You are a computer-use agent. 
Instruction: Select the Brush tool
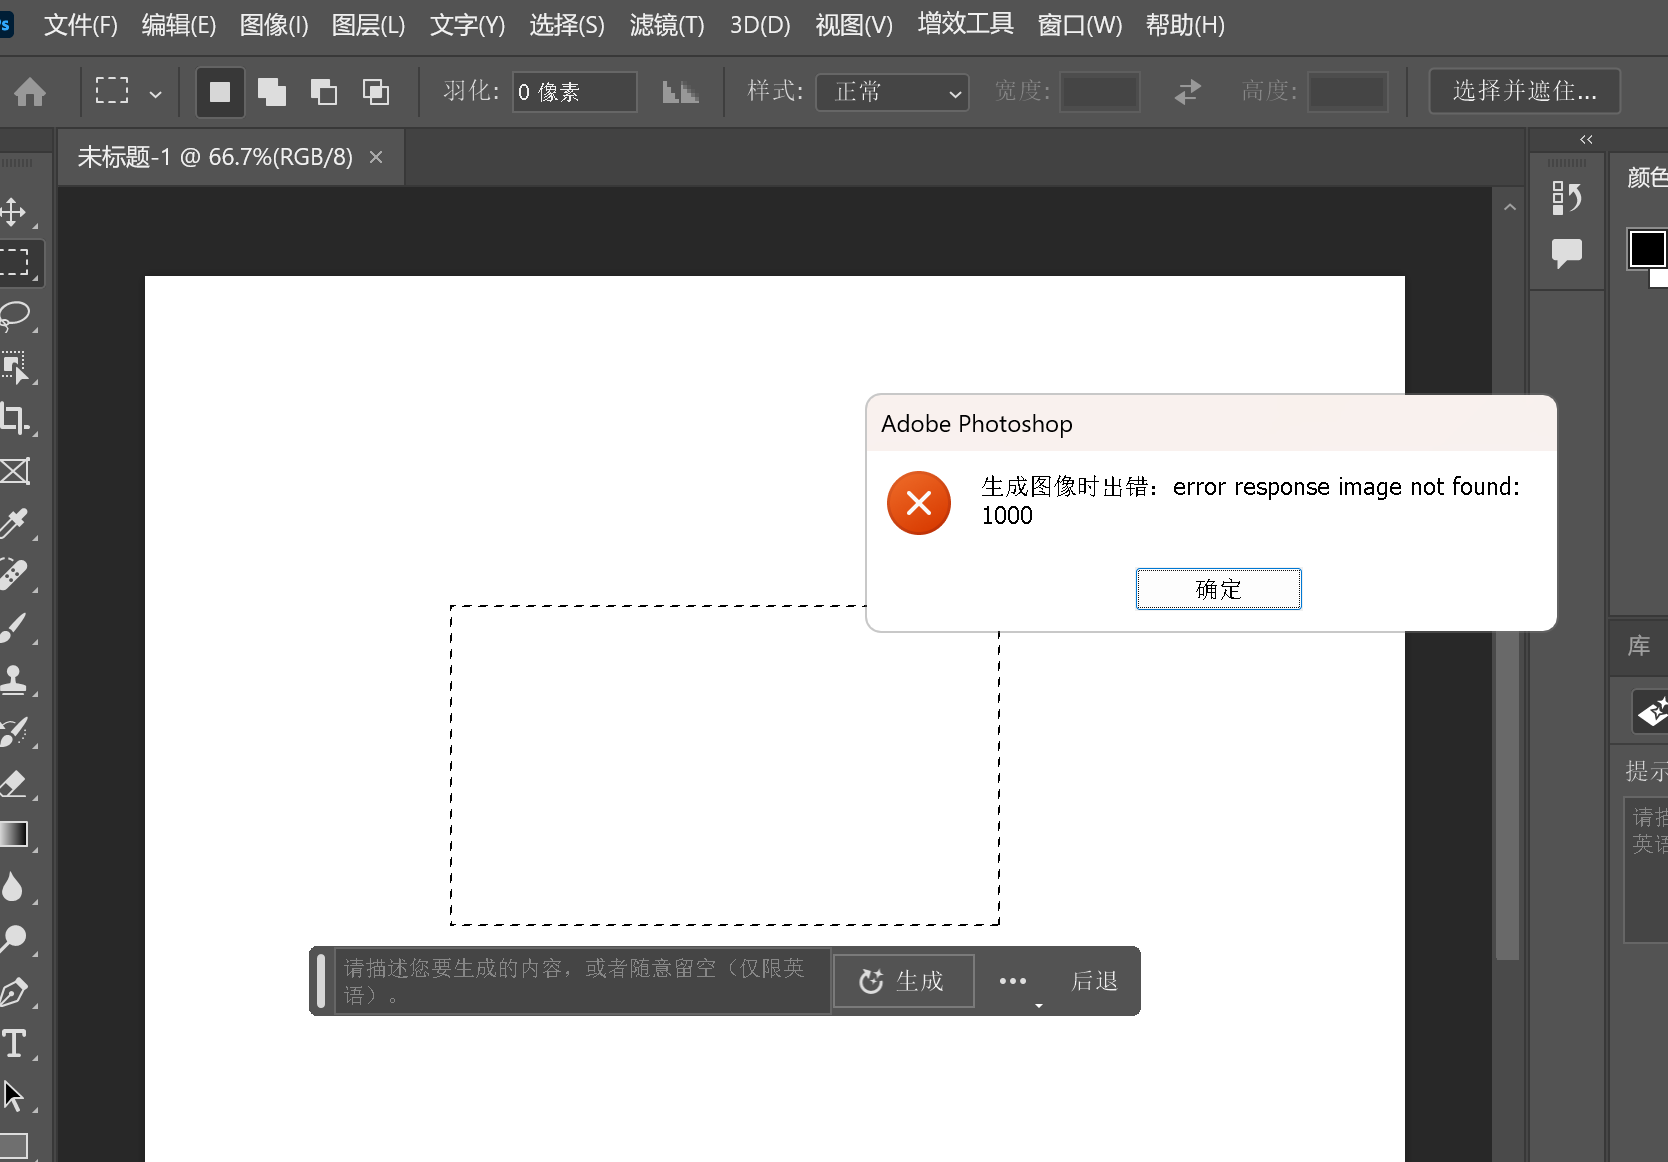point(14,627)
